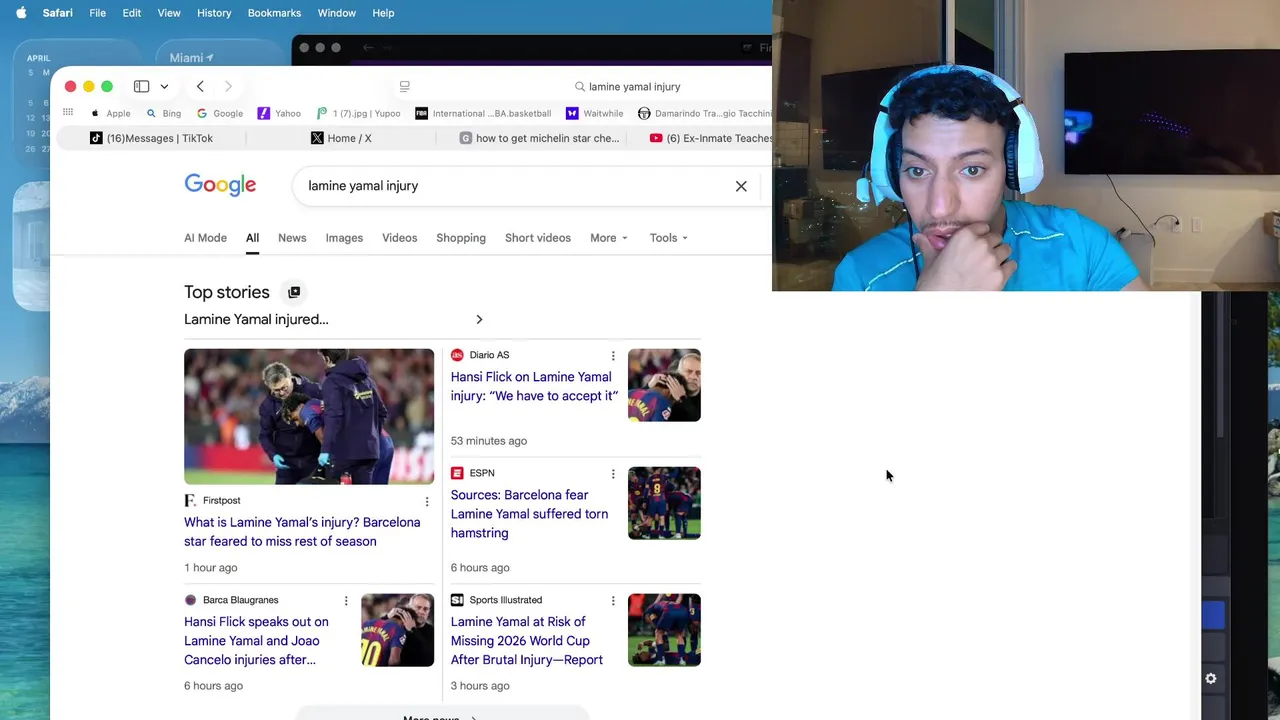
Task: Open the Edit menu
Action: tap(131, 13)
